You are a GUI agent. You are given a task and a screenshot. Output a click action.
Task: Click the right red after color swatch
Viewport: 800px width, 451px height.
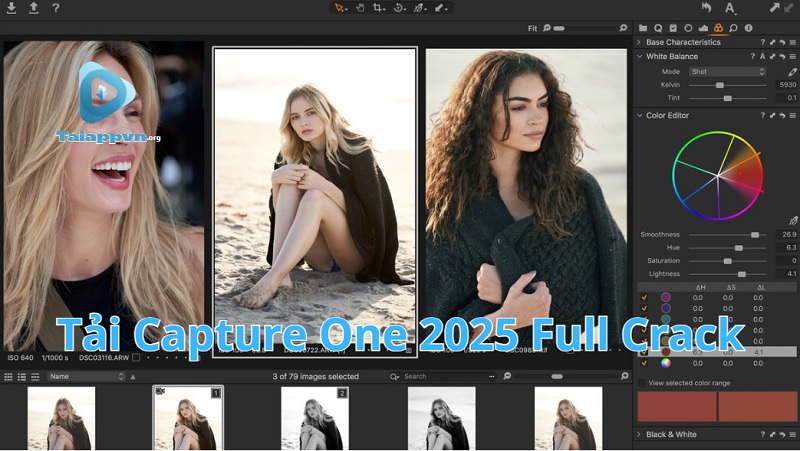(x=758, y=407)
